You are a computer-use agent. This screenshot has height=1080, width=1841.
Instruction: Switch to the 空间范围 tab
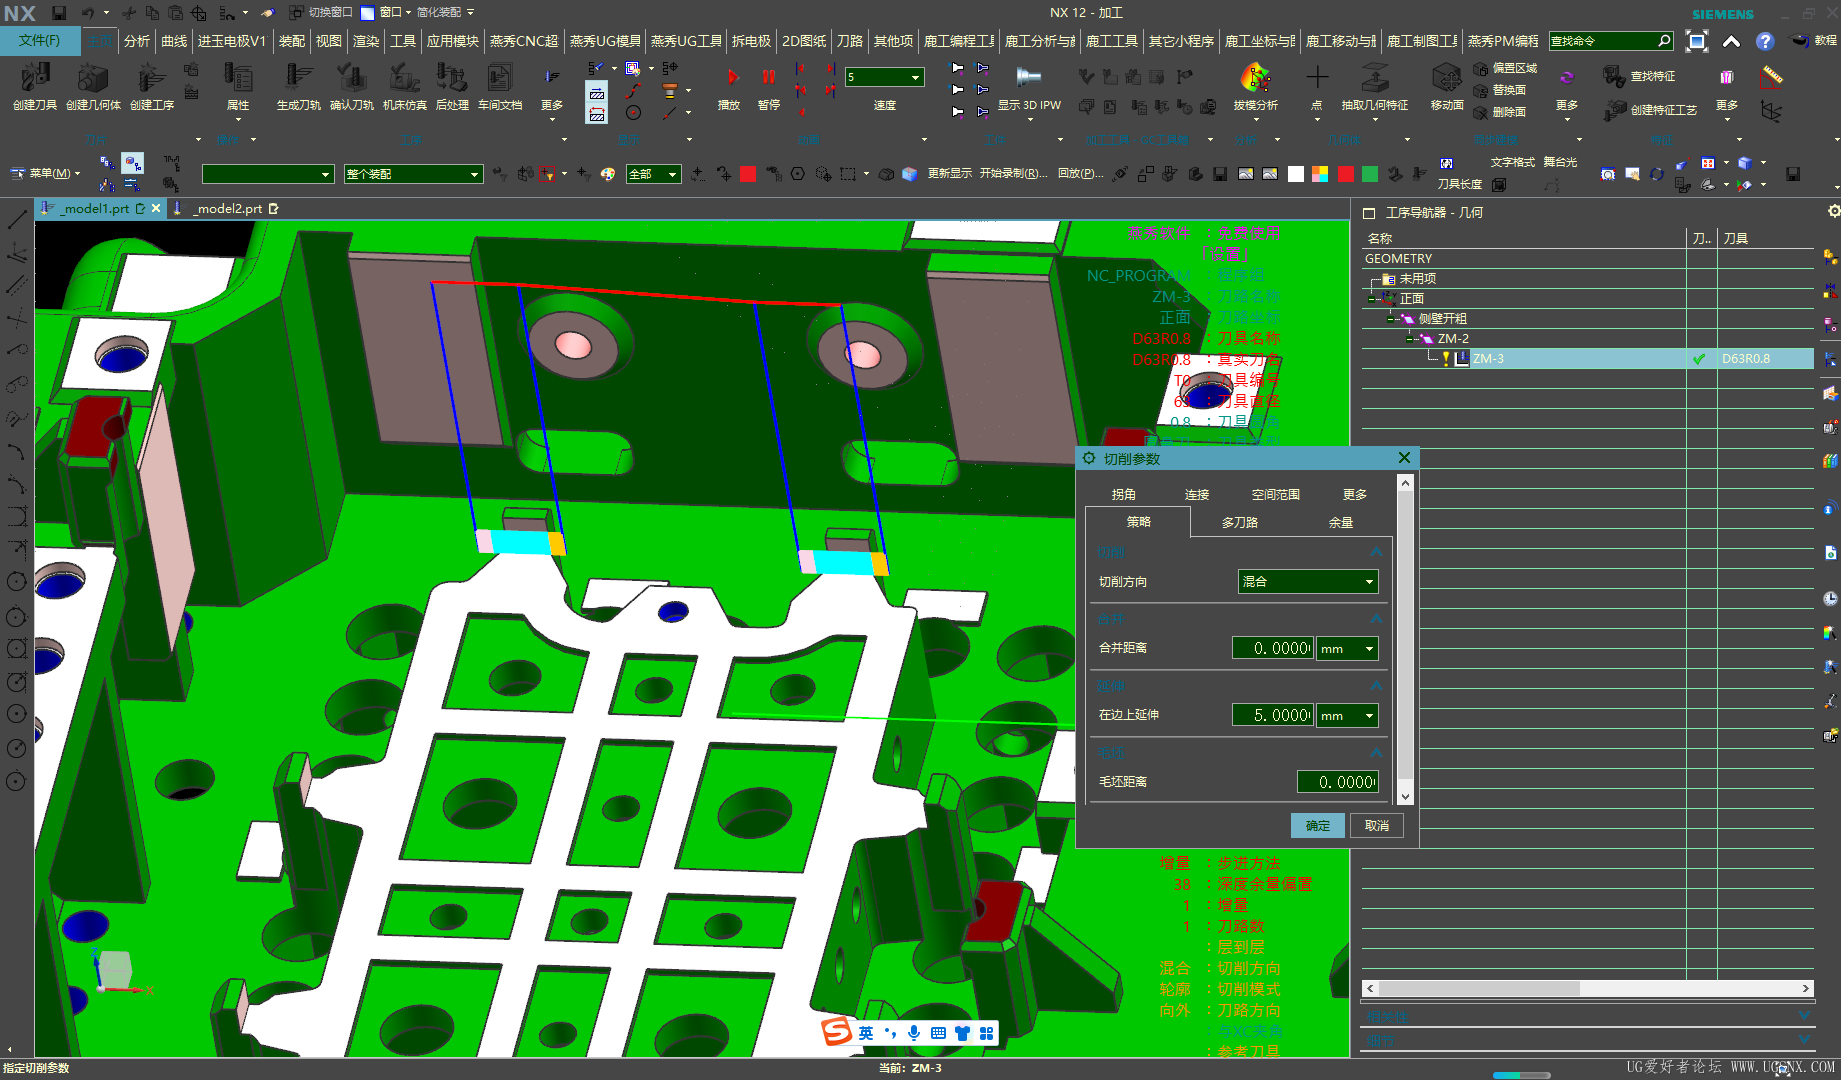pyautogui.click(x=1275, y=494)
